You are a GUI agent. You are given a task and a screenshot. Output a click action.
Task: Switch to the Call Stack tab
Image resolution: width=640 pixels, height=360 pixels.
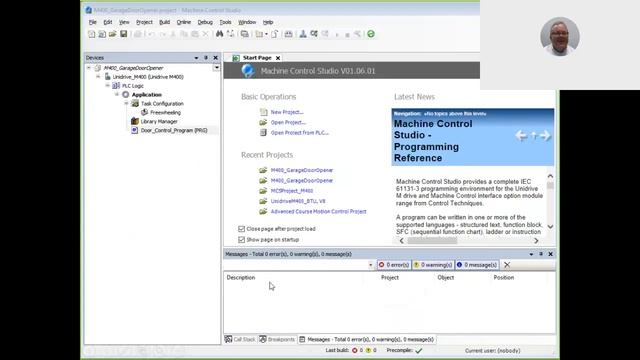click(240, 339)
